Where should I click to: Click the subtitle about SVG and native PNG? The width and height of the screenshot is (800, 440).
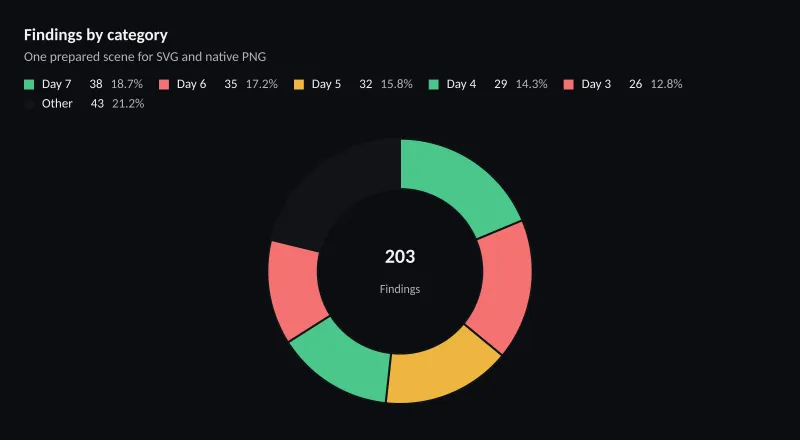coord(145,57)
